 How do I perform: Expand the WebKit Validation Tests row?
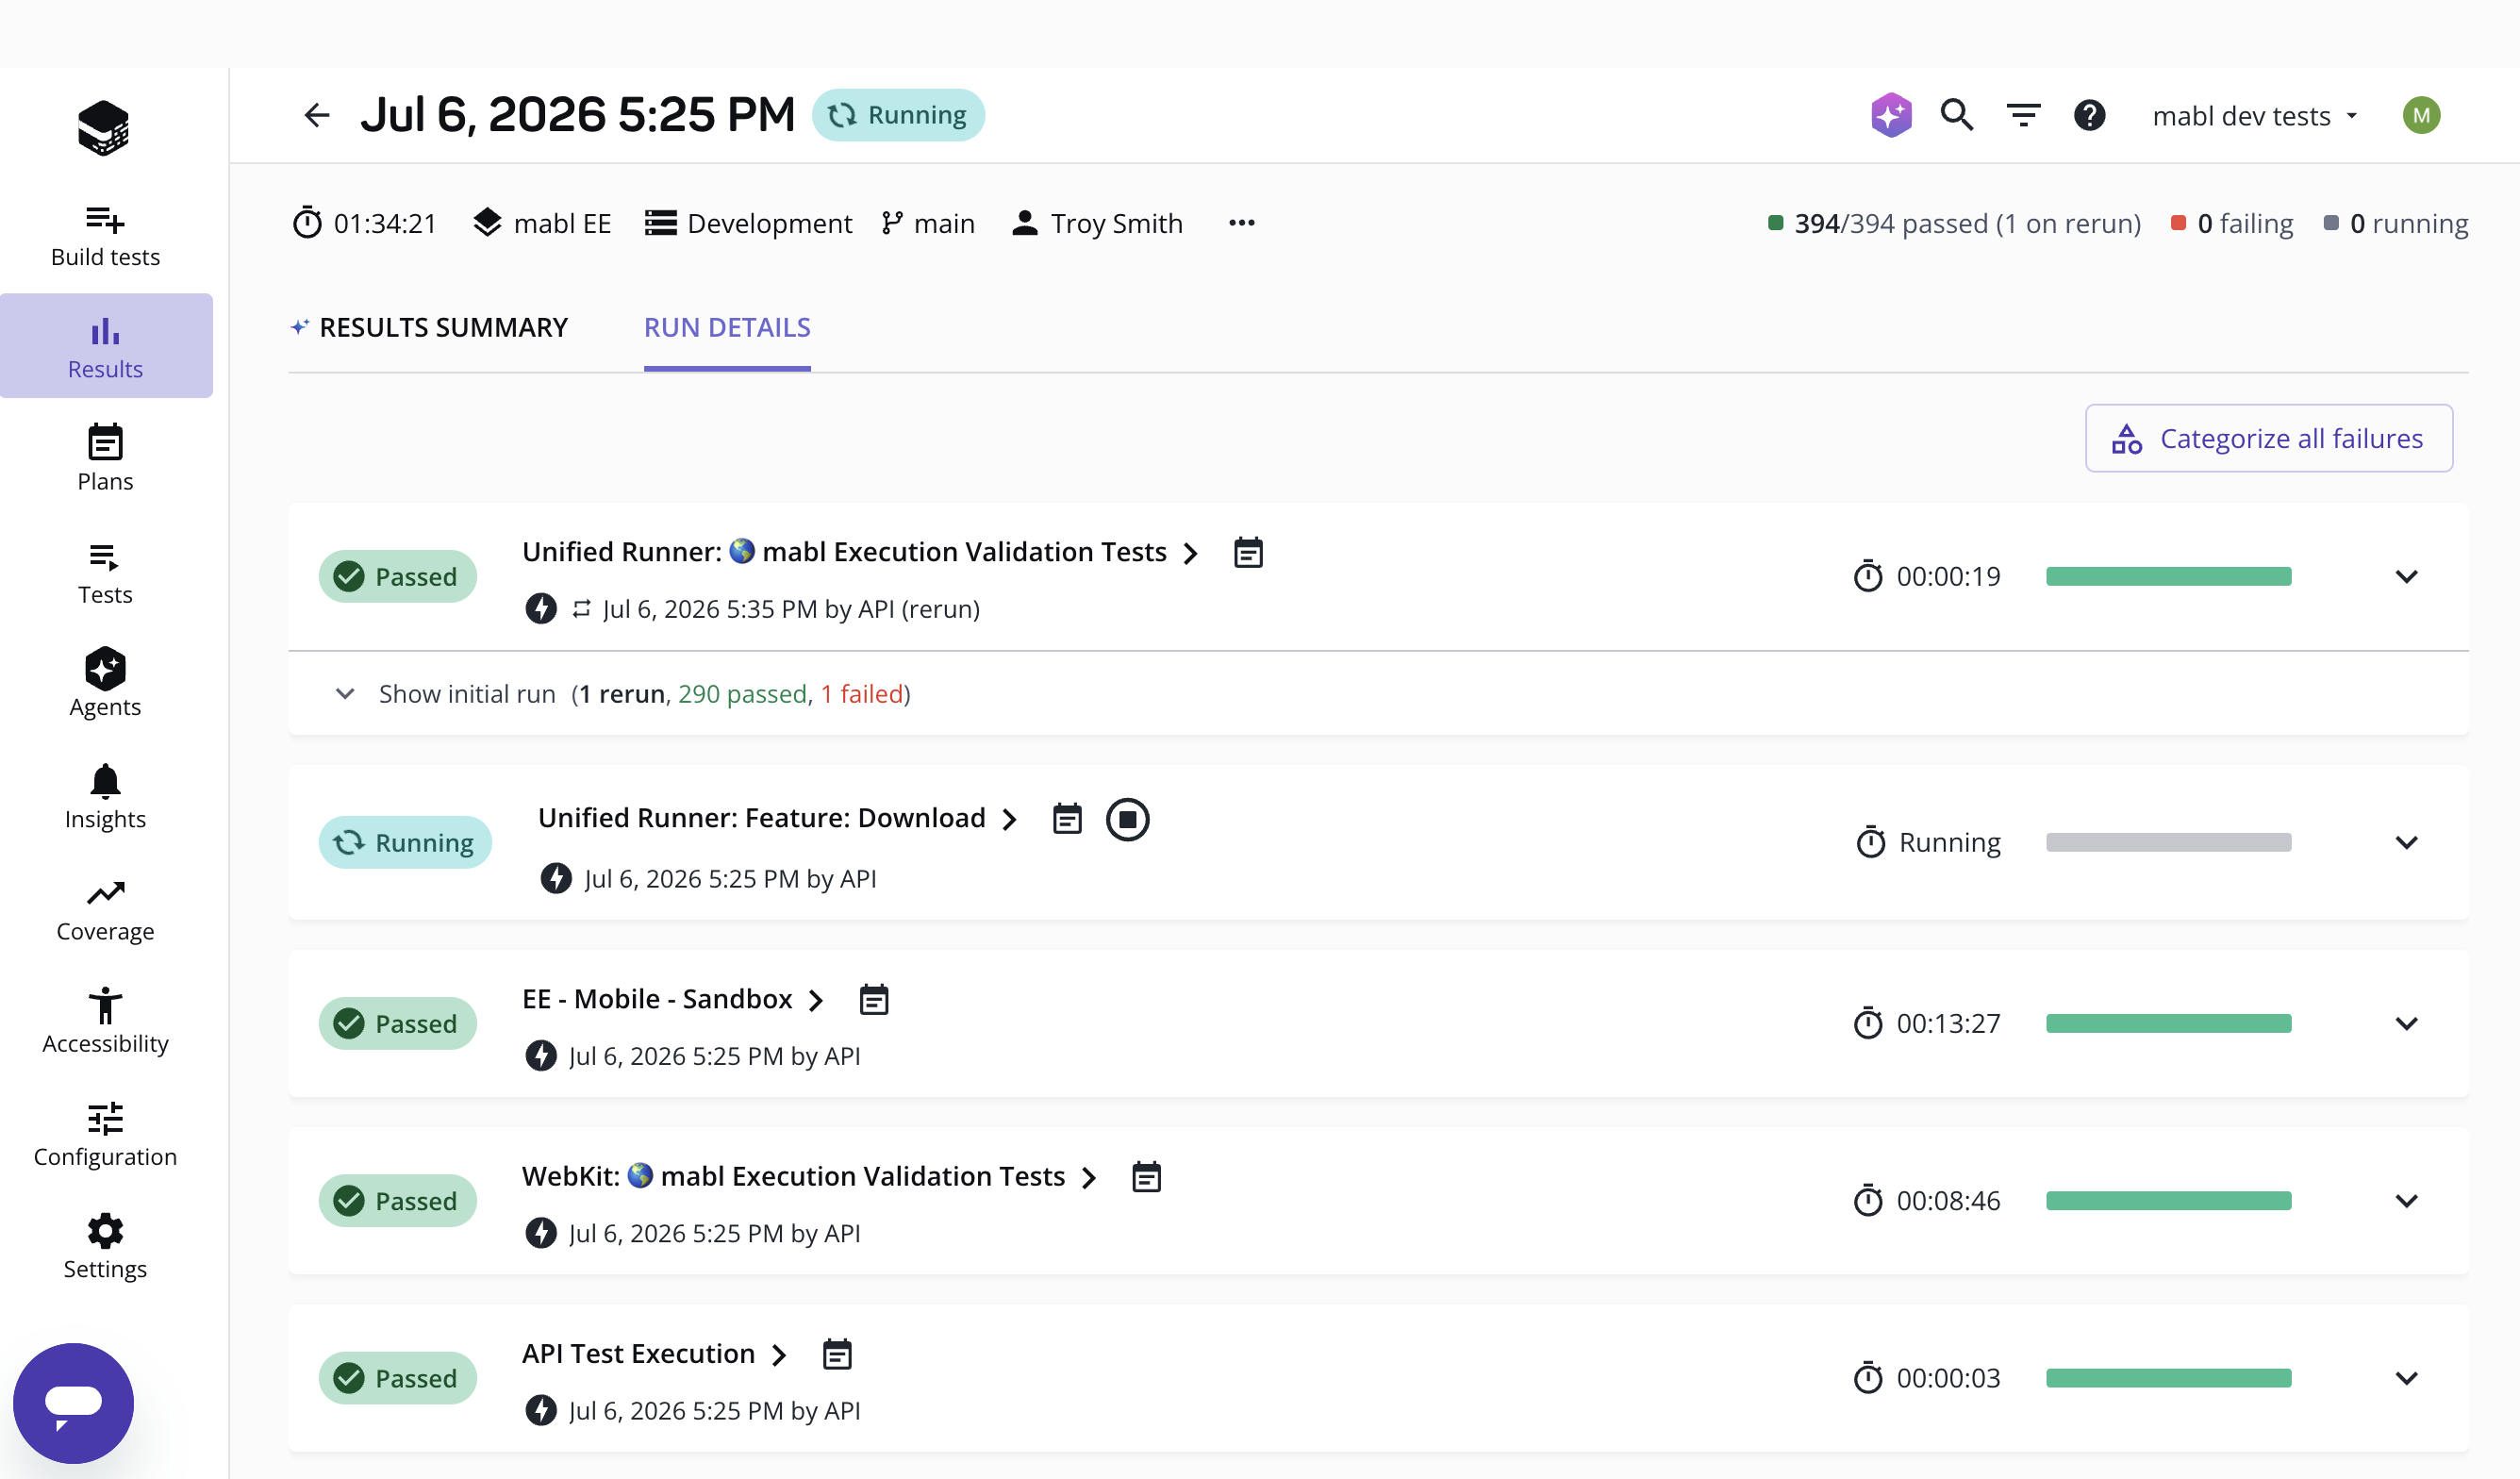coord(2406,1200)
